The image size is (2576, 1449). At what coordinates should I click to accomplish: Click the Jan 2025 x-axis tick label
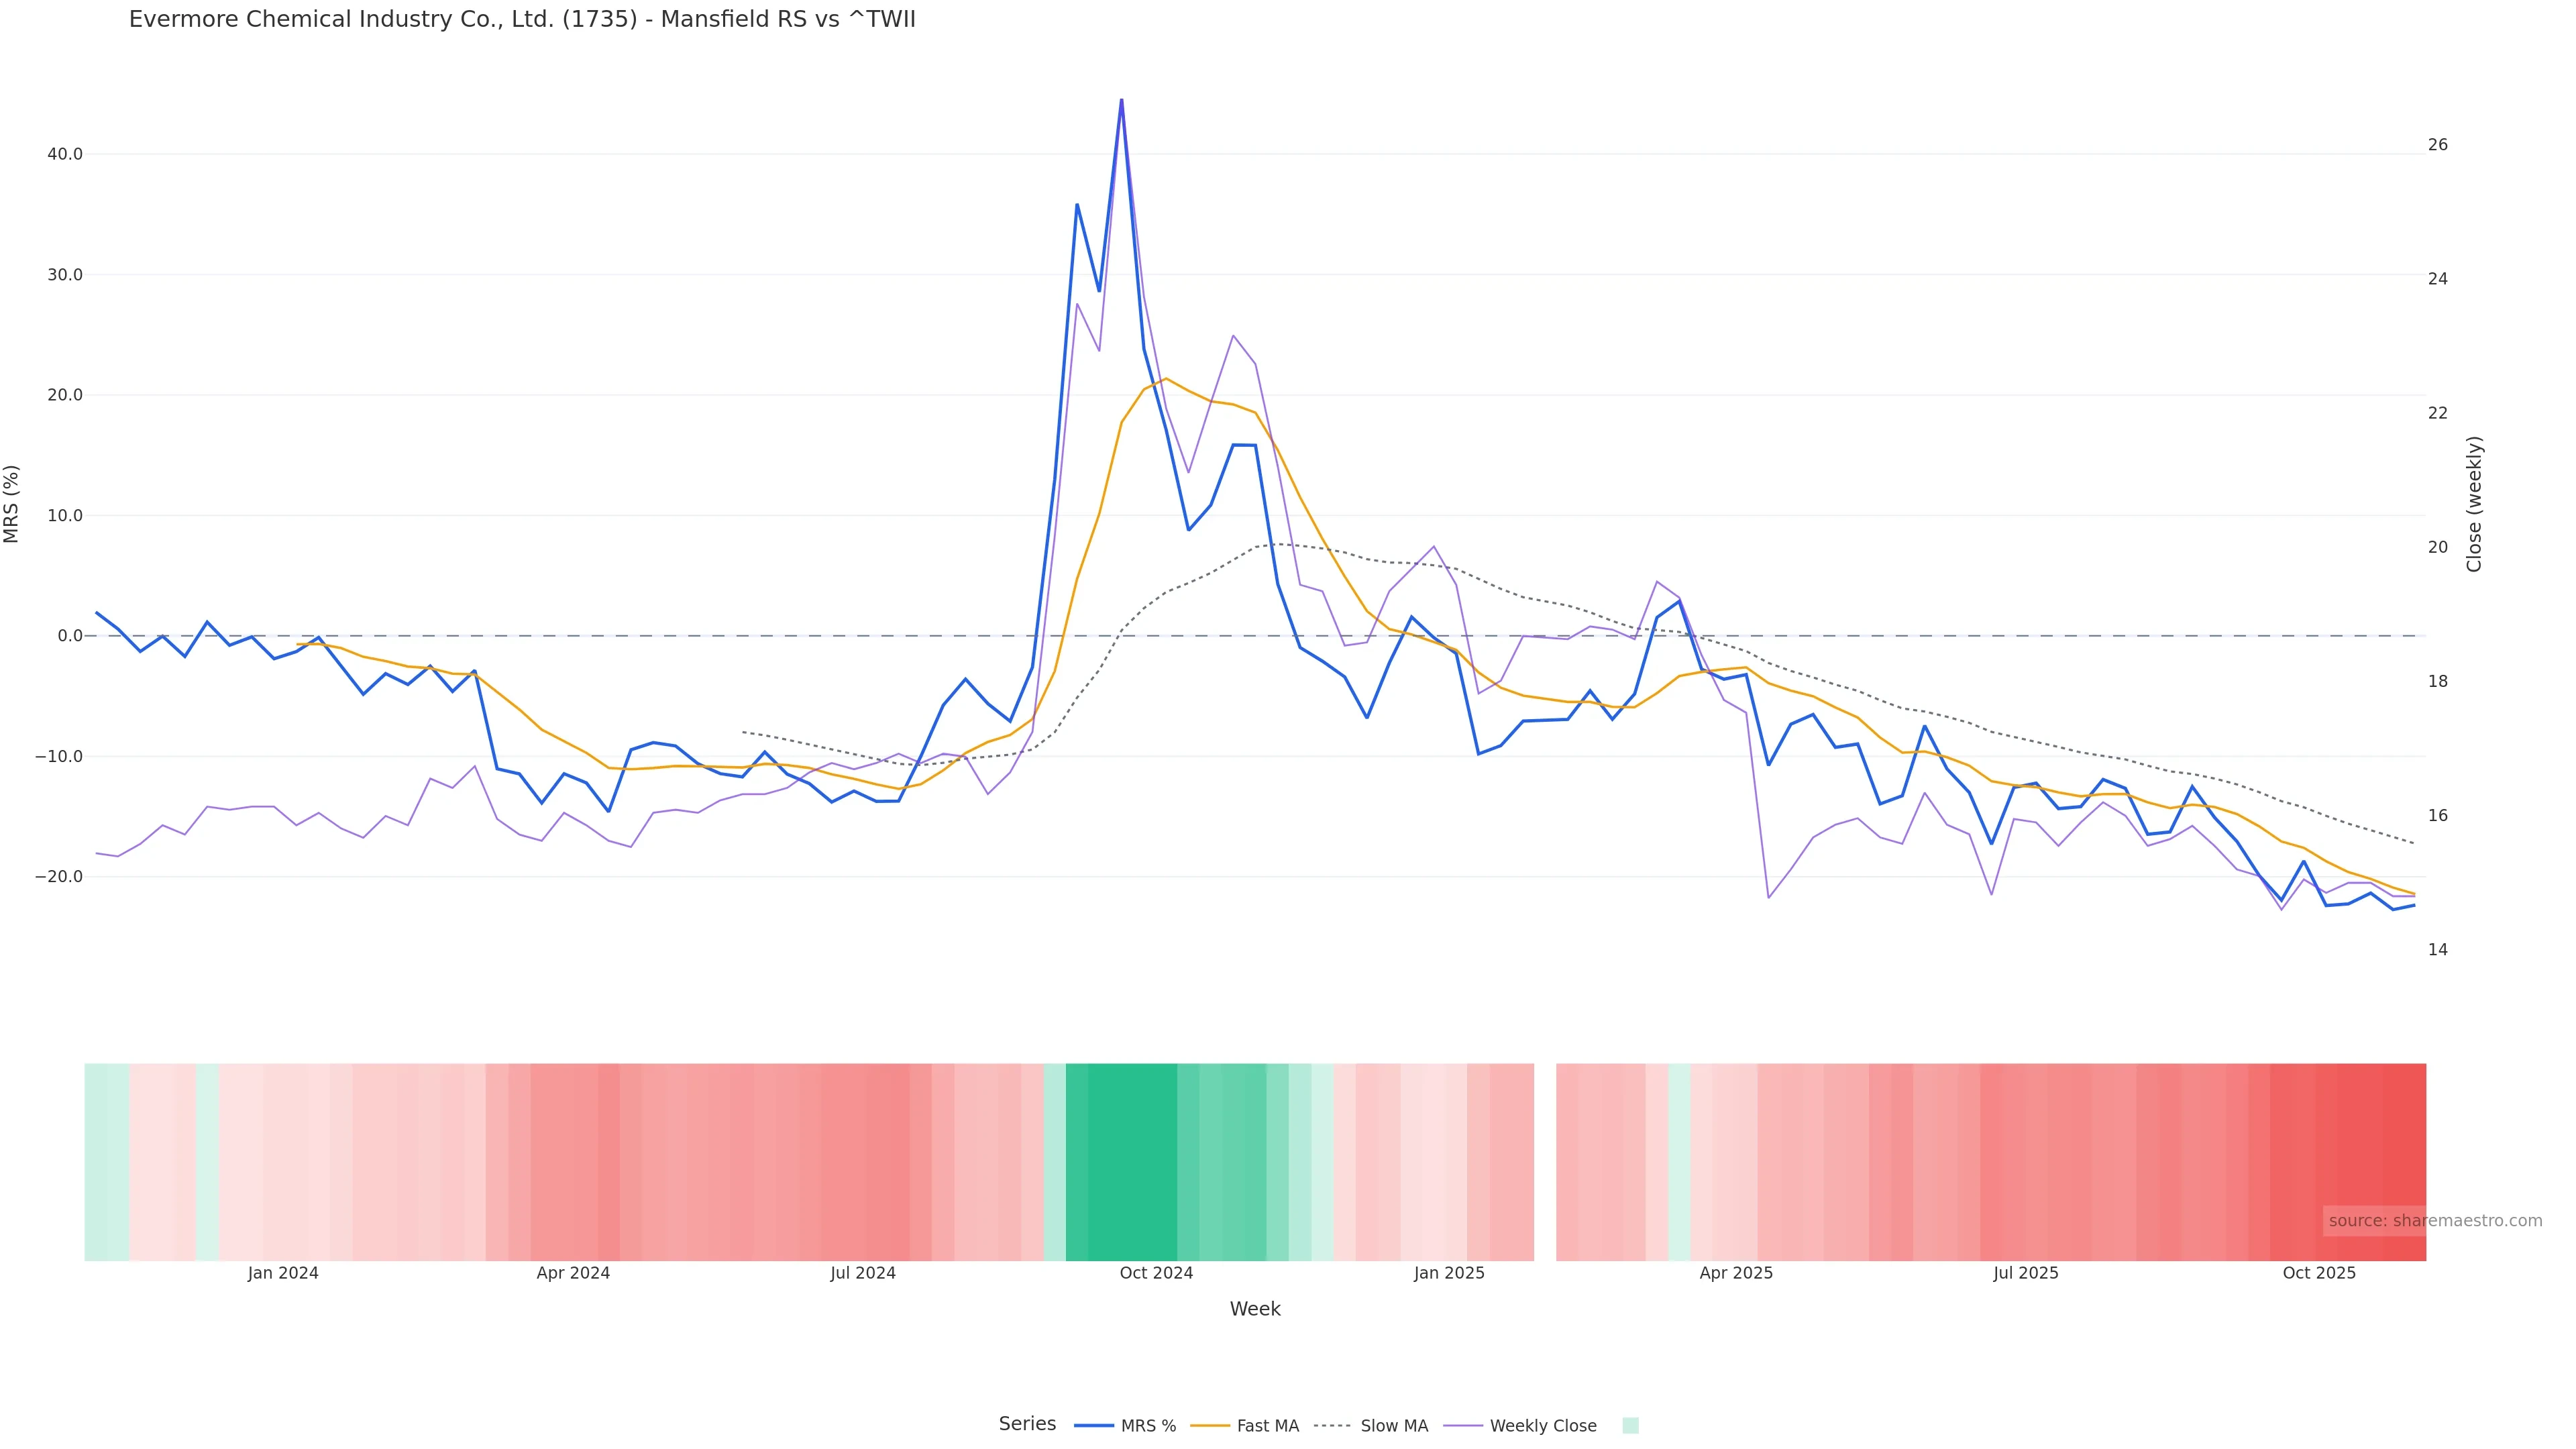[1449, 1273]
